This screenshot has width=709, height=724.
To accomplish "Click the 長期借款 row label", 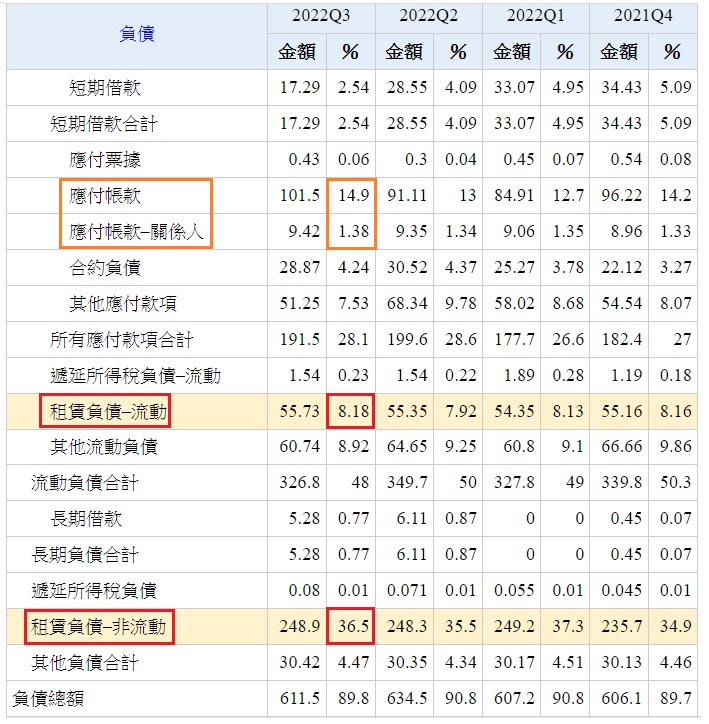I will [x=86, y=519].
